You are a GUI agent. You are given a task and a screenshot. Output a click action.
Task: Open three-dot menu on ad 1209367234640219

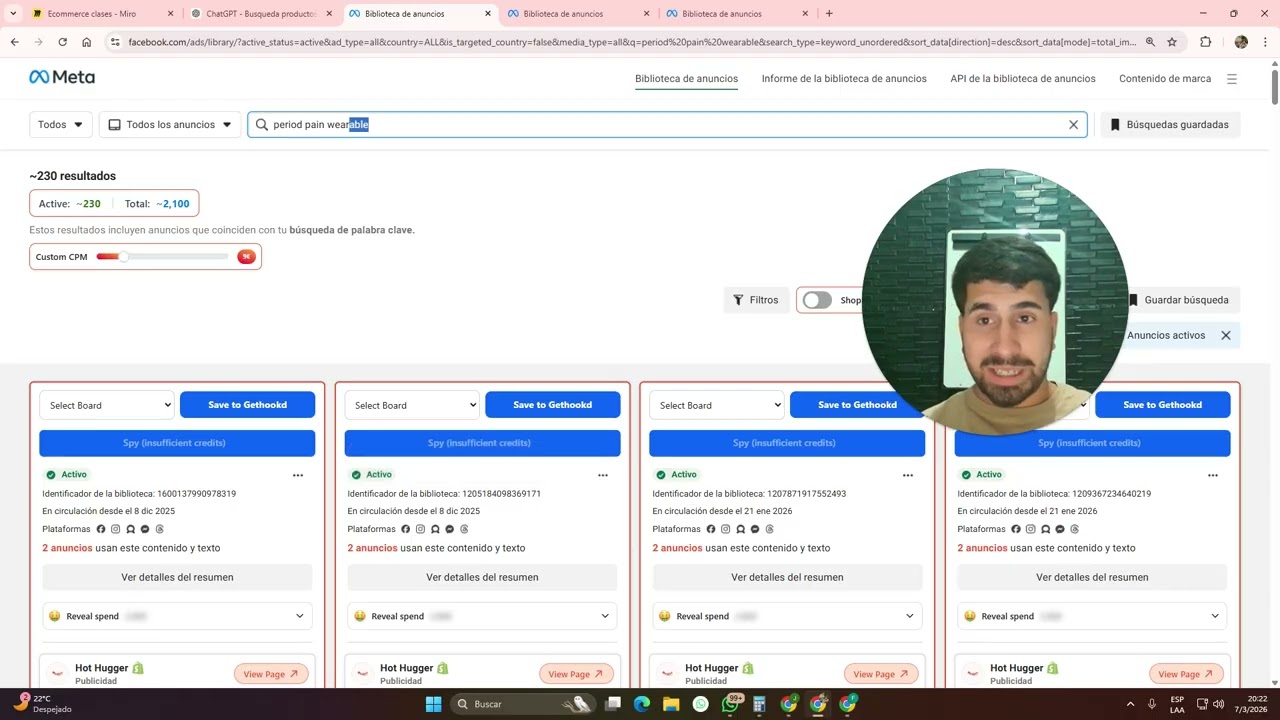tap(1213, 475)
